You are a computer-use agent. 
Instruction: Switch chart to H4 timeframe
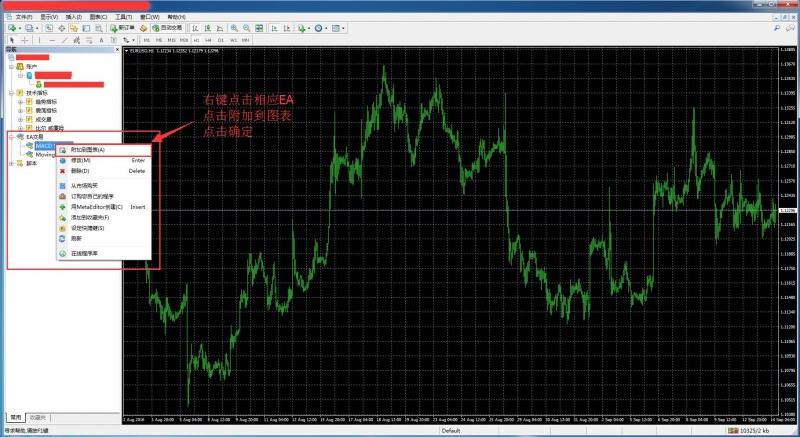[209, 39]
